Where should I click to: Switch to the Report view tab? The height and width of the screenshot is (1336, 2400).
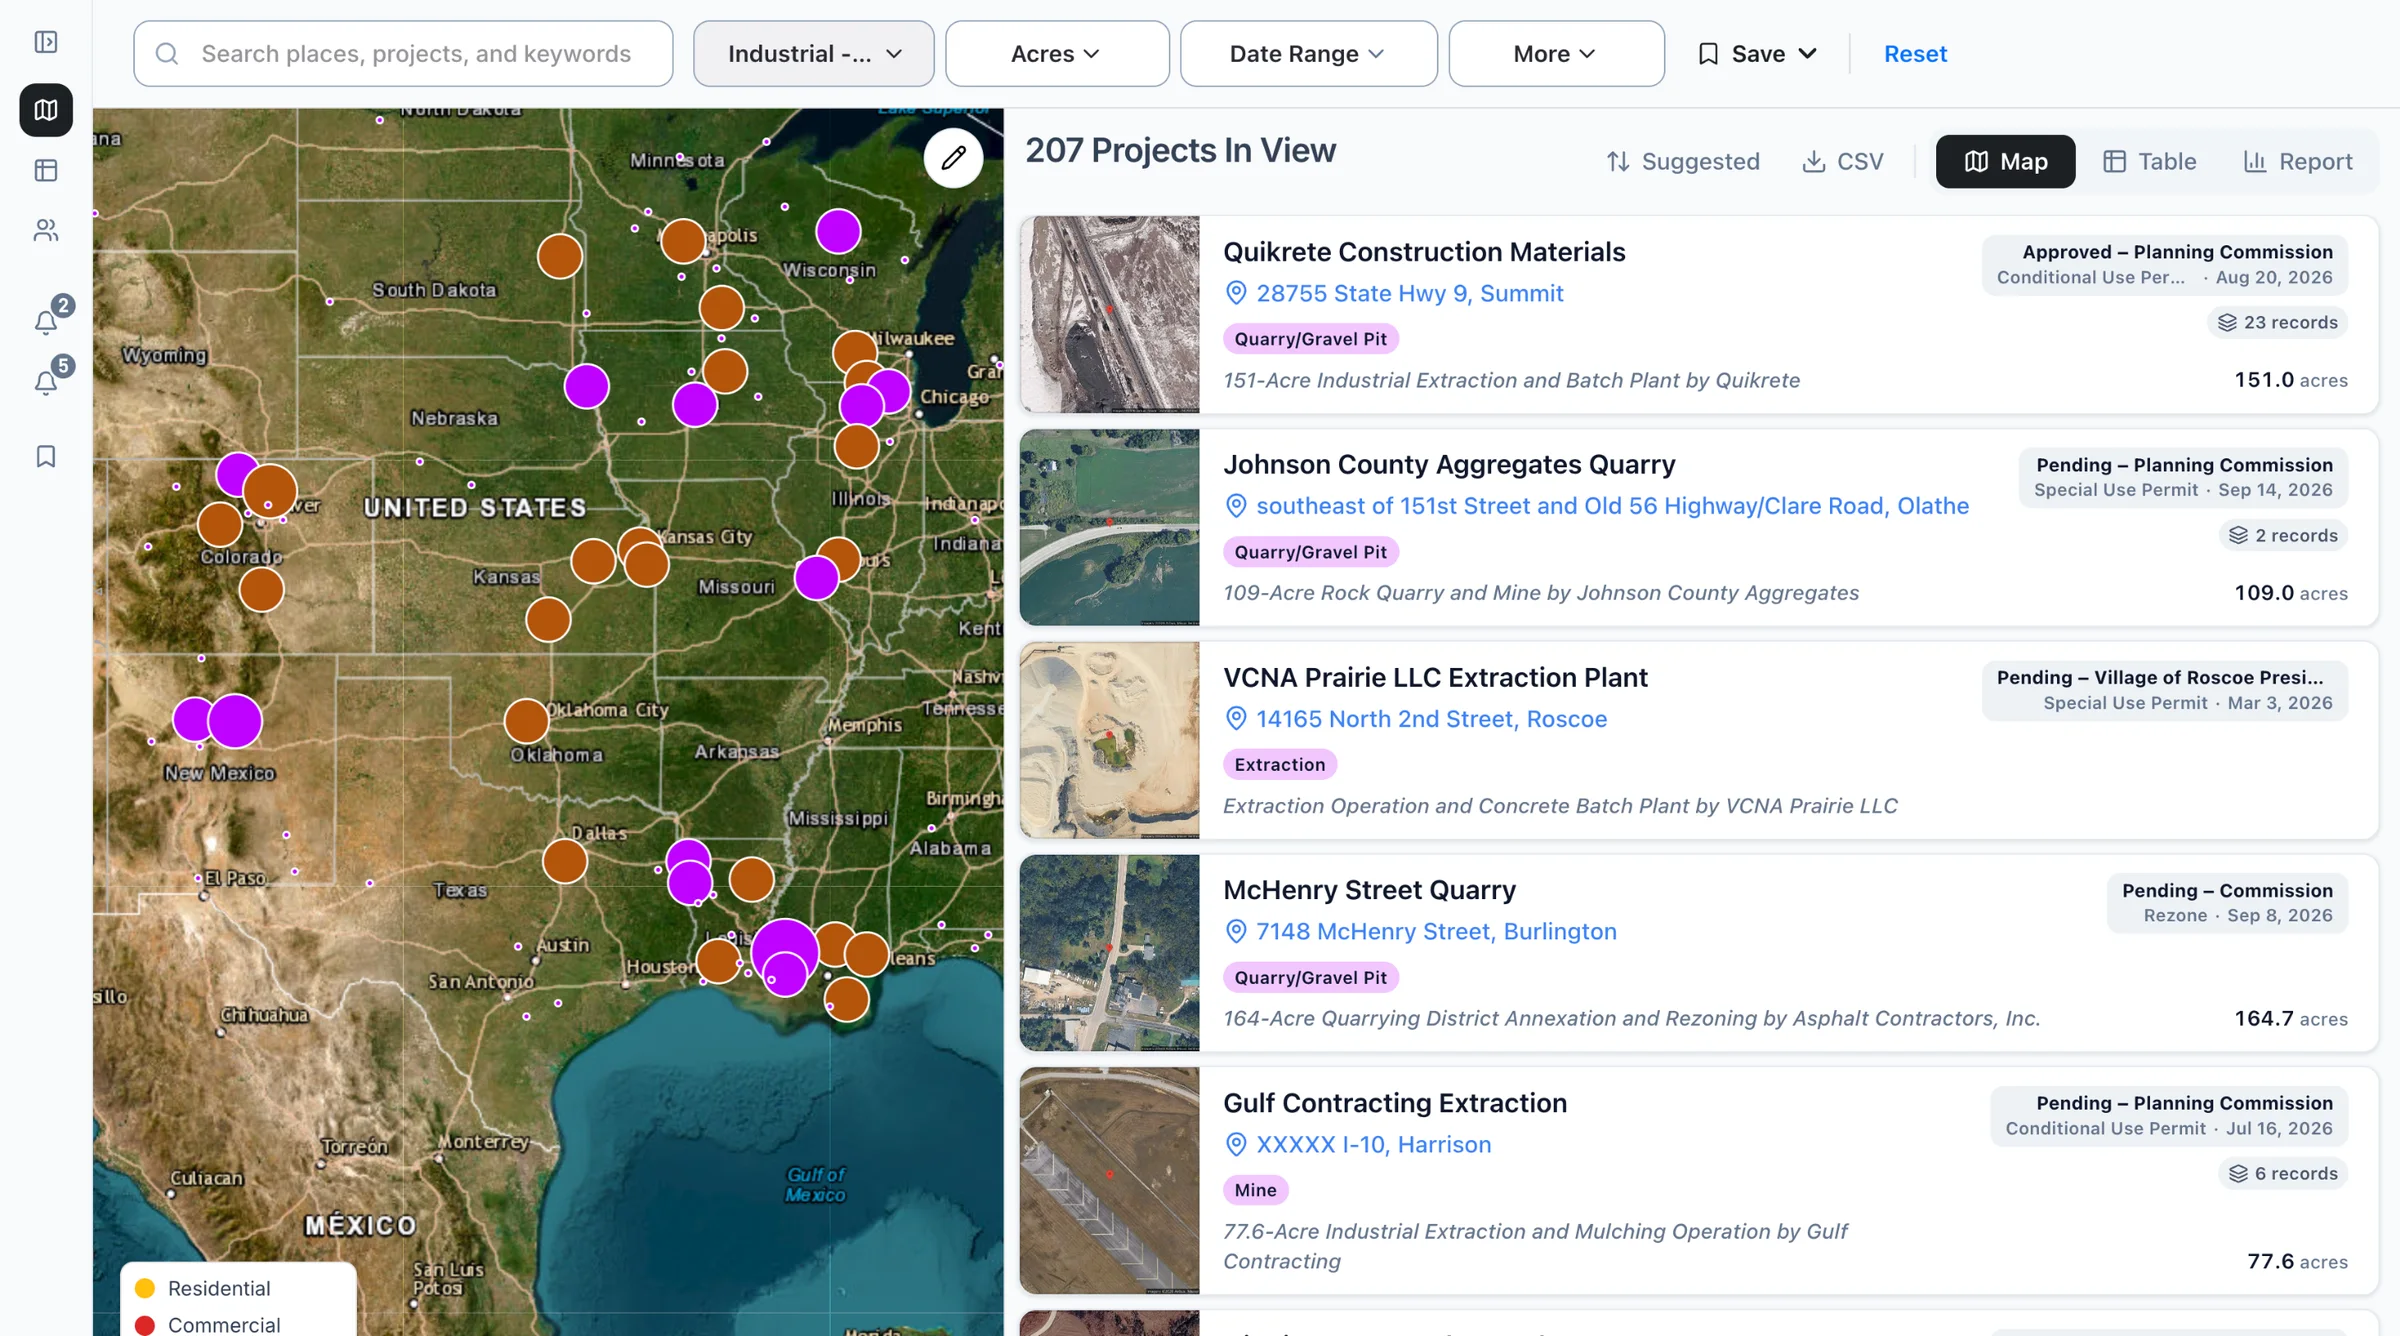point(2298,161)
